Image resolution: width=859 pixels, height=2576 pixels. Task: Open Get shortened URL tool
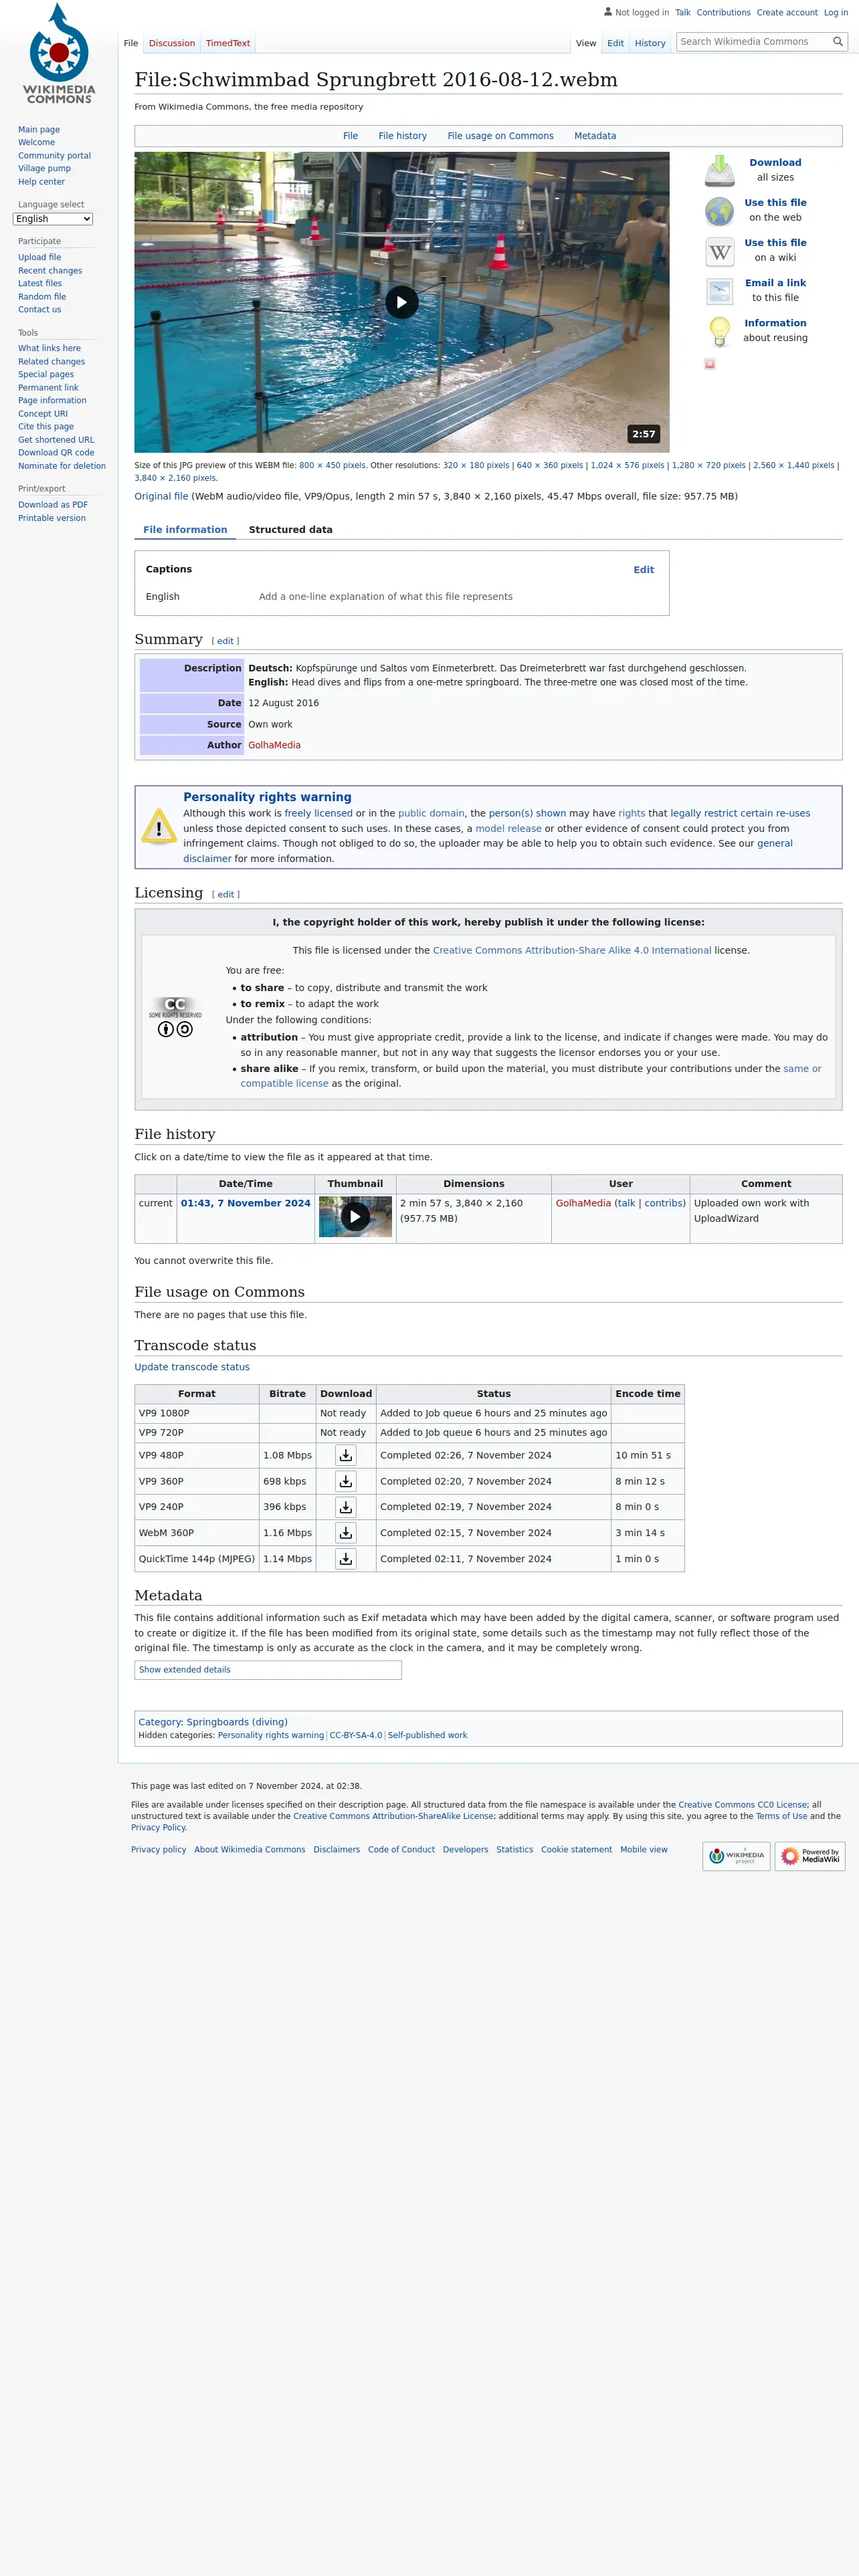(x=56, y=440)
